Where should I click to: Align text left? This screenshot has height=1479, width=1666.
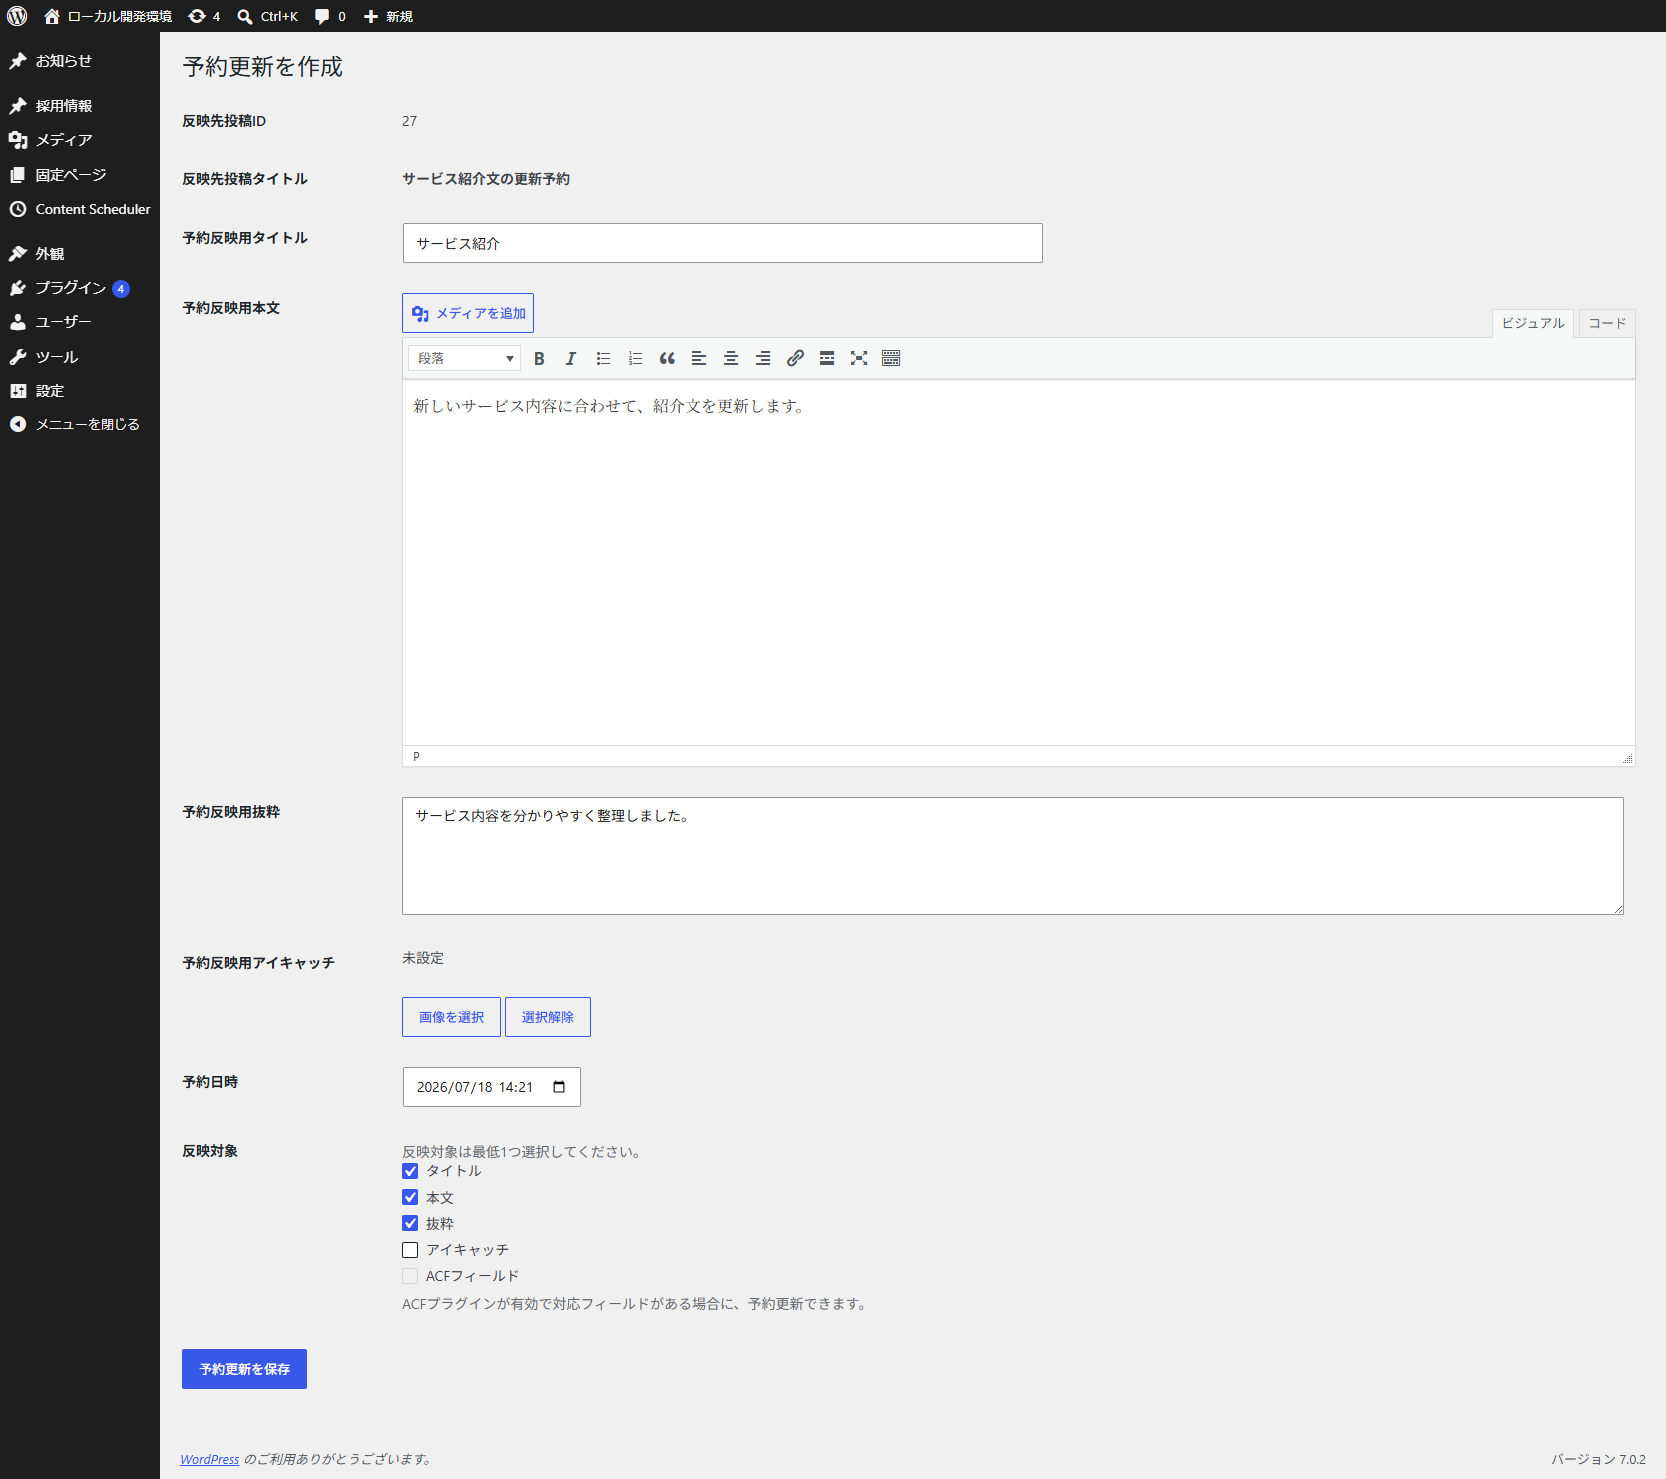pyautogui.click(x=699, y=358)
